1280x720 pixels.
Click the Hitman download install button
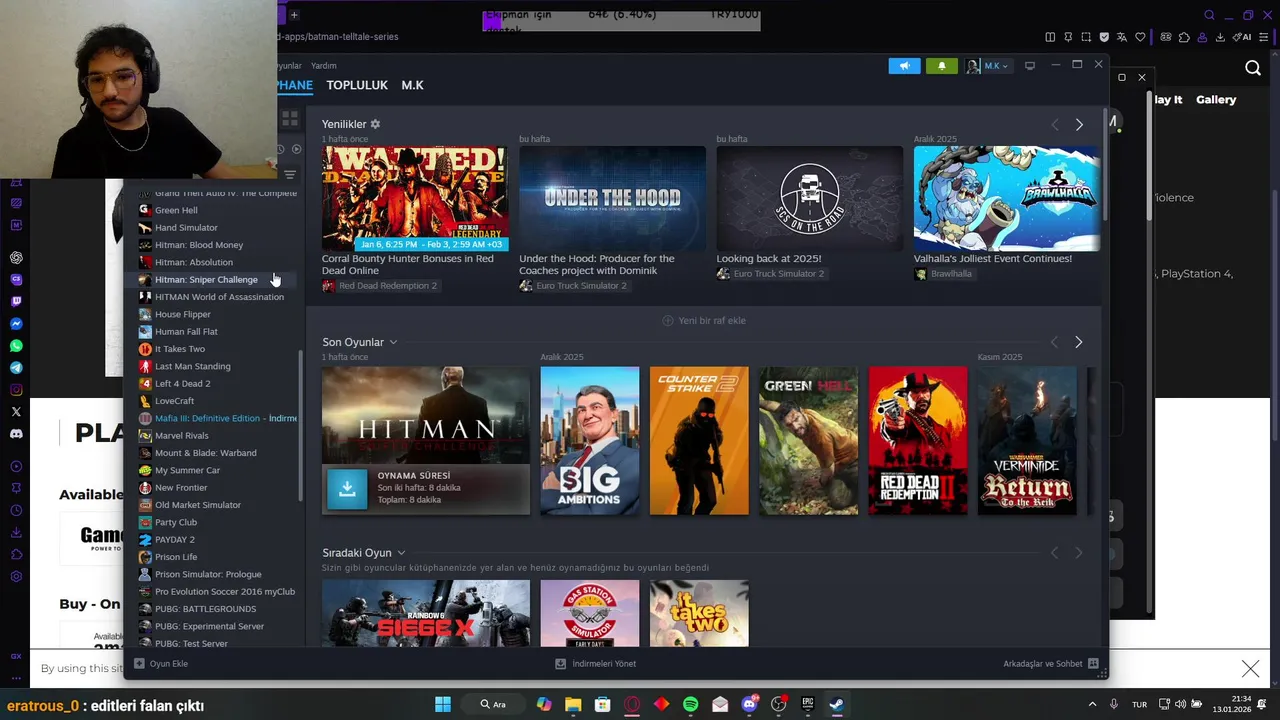point(347,489)
